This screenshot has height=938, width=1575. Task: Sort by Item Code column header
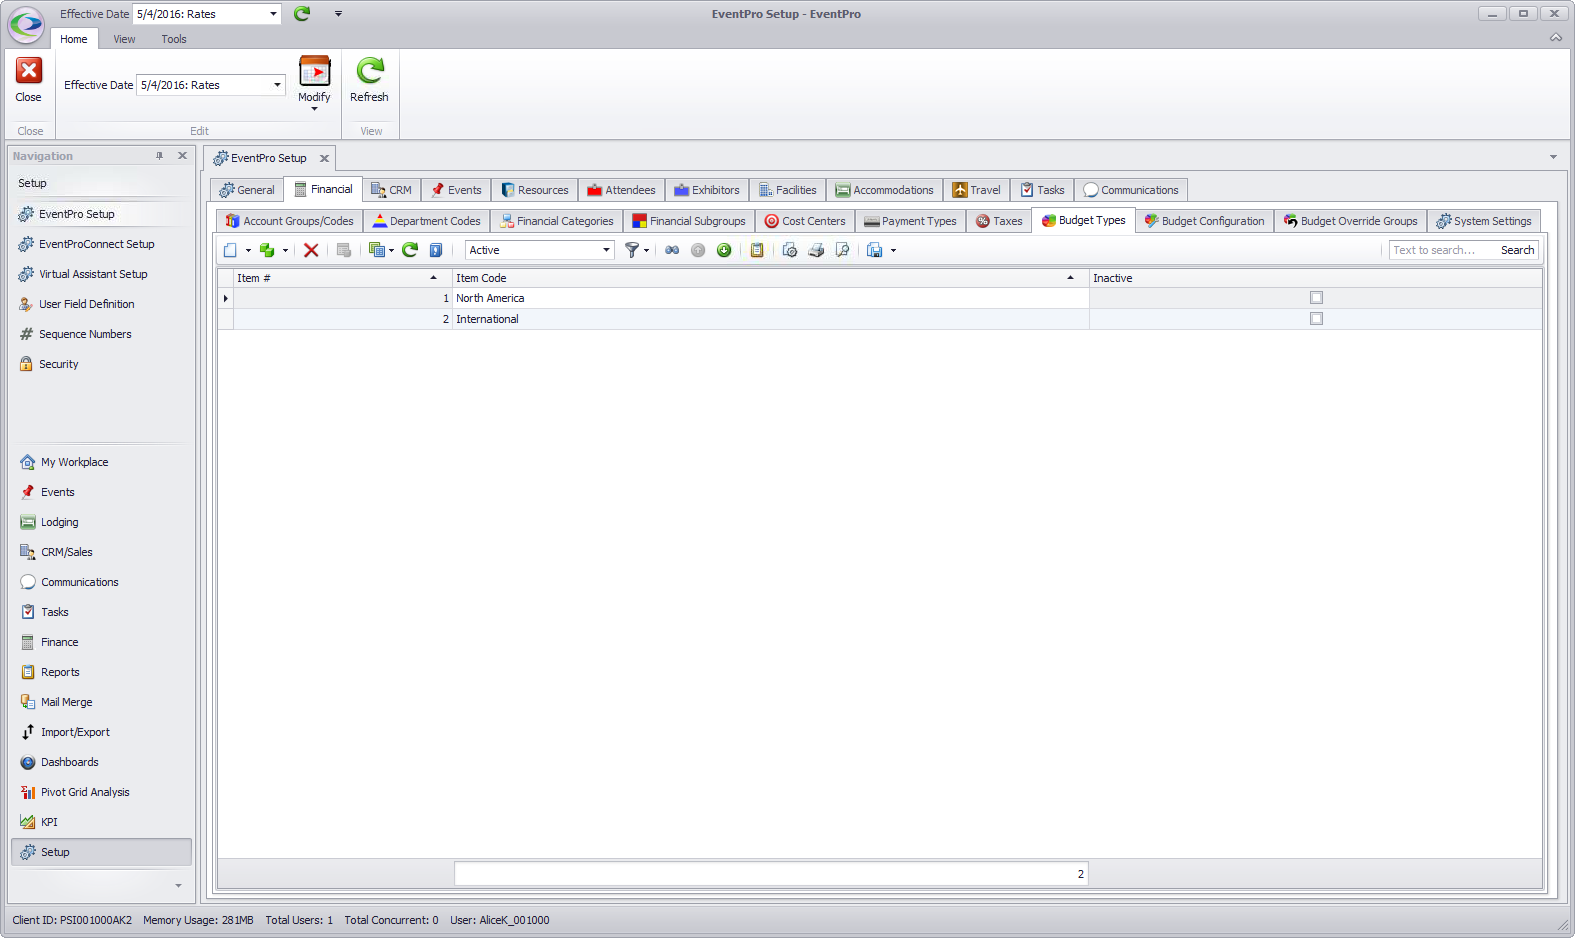tap(770, 278)
